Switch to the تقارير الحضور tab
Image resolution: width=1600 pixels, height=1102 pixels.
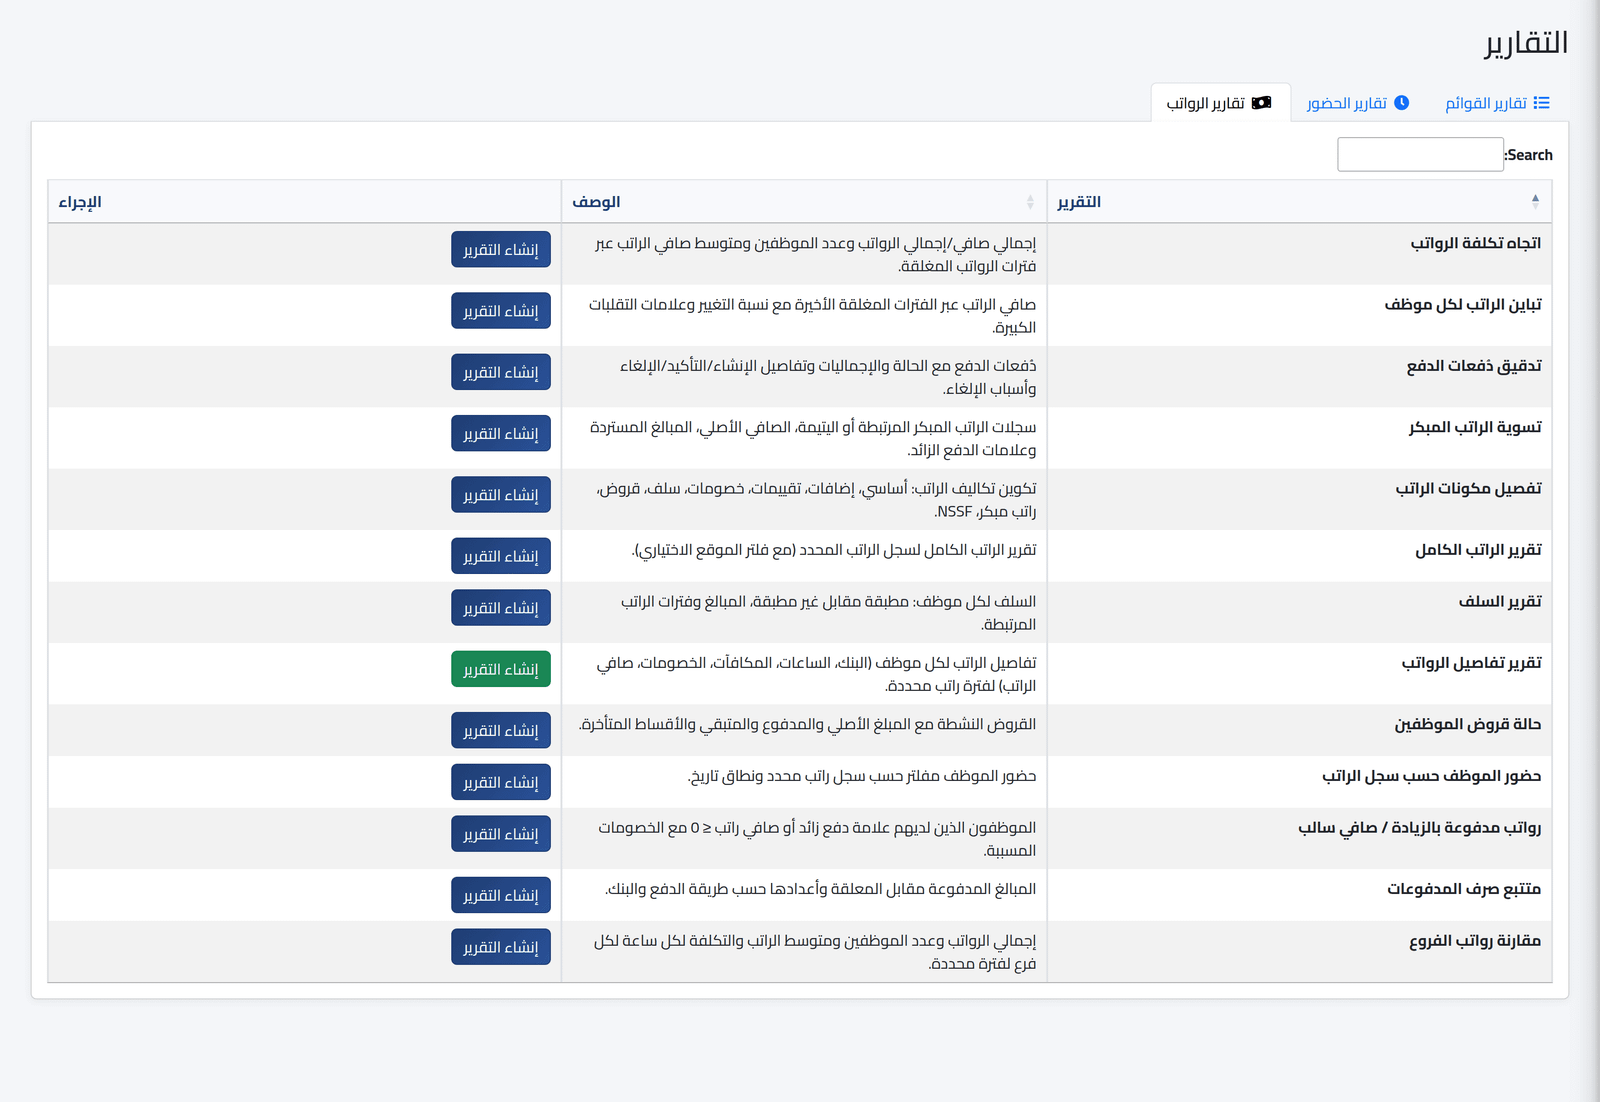[1358, 103]
